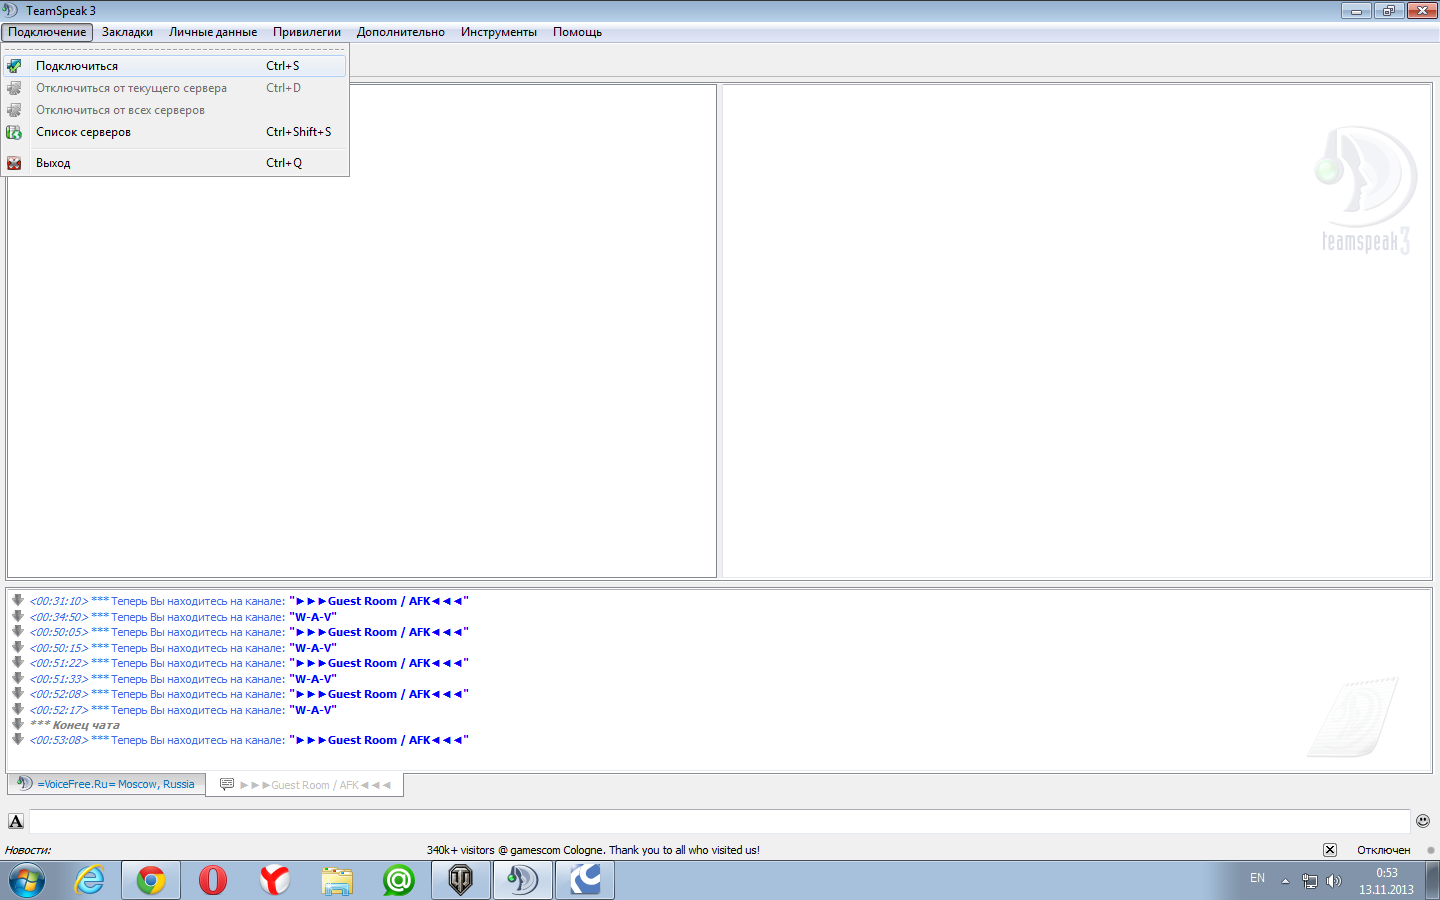Open the emoticon smiley picker
This screenshot has height=900, width=1440.
coord(1423,821)
